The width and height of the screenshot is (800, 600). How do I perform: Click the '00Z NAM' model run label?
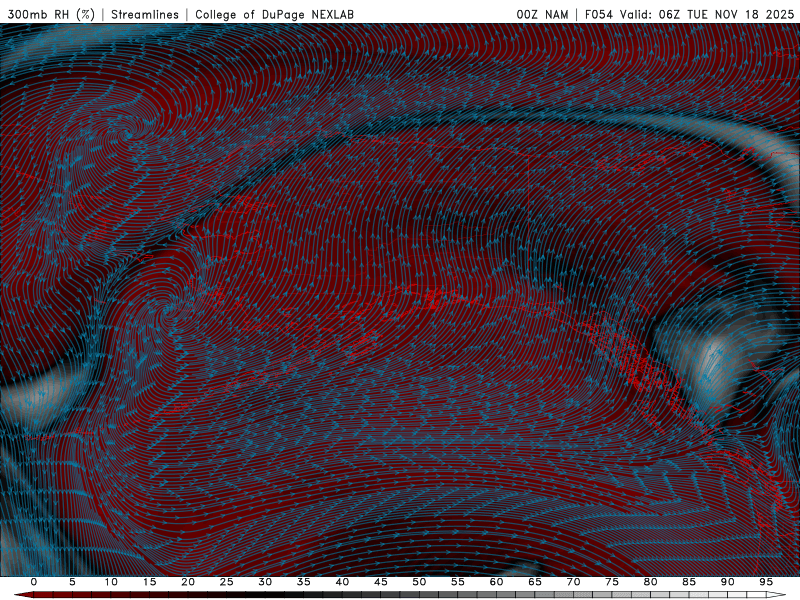[x=542, y=15]
